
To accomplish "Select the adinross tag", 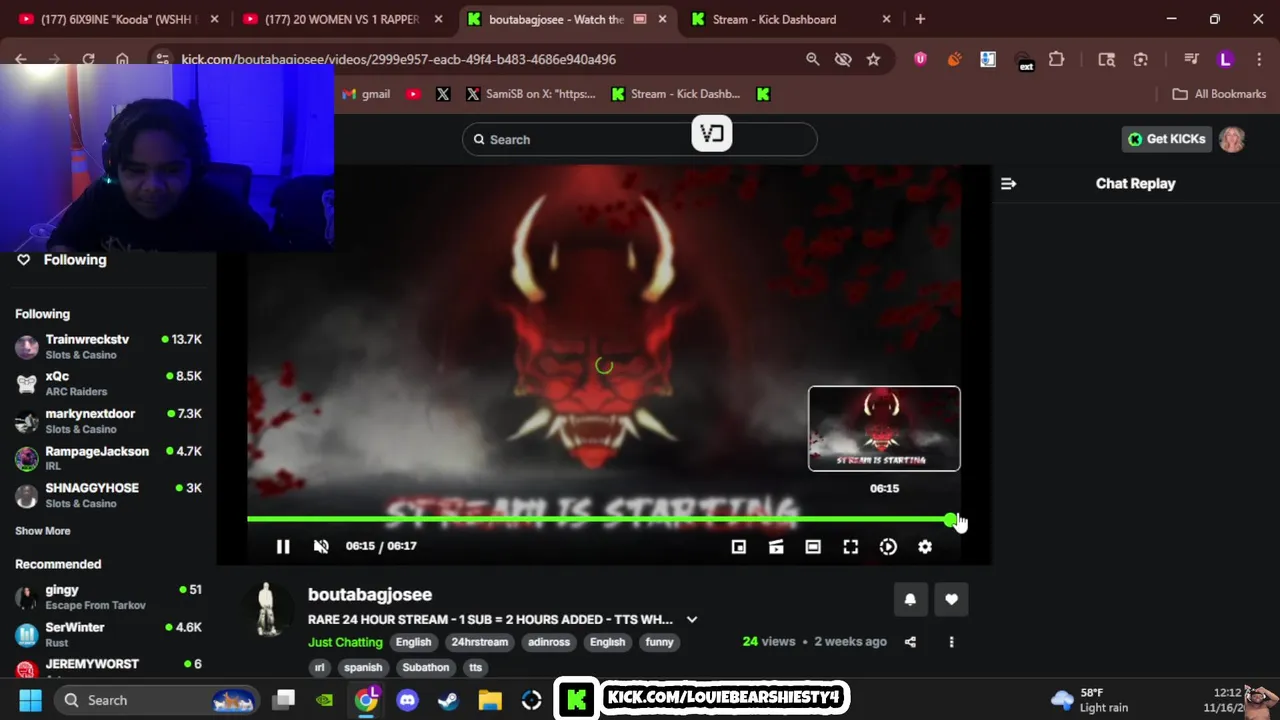I will 549,642.
